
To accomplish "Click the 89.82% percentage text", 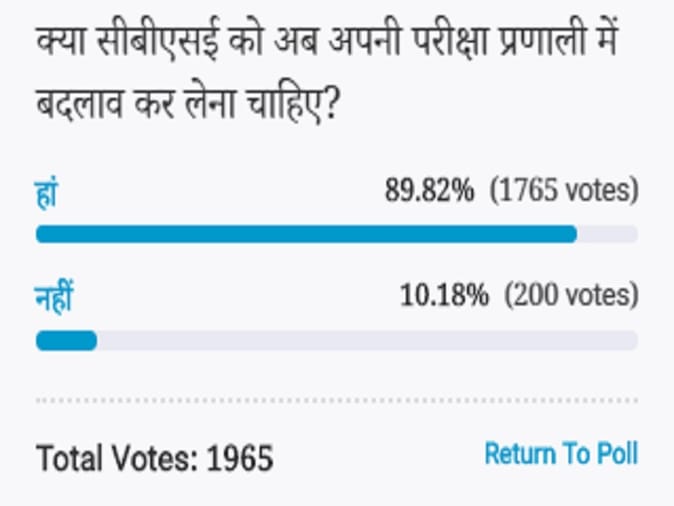I will [429, 190].
